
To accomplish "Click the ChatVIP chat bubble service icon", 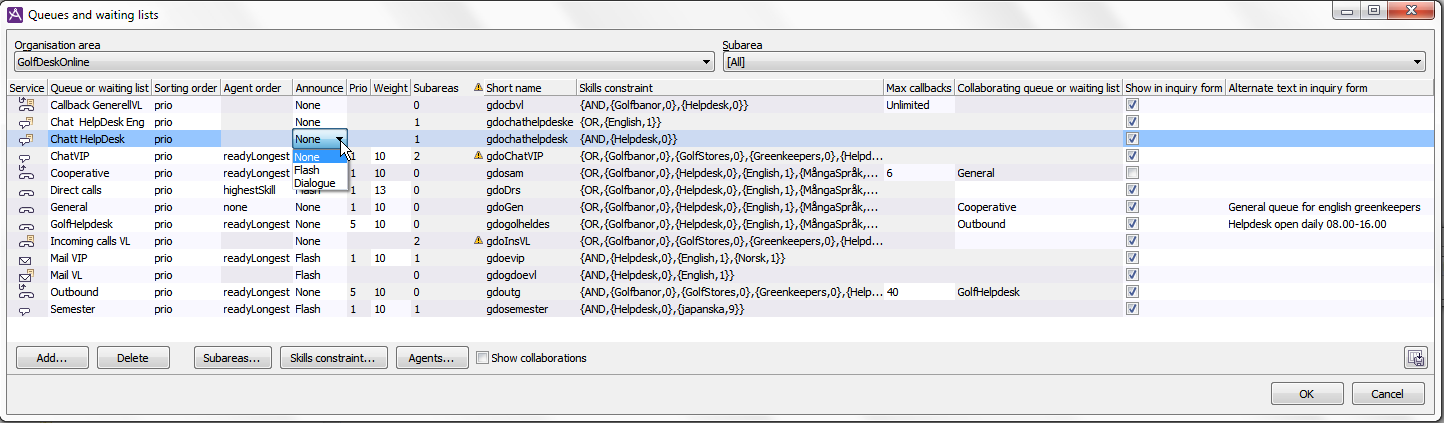I will coord(26,156).
